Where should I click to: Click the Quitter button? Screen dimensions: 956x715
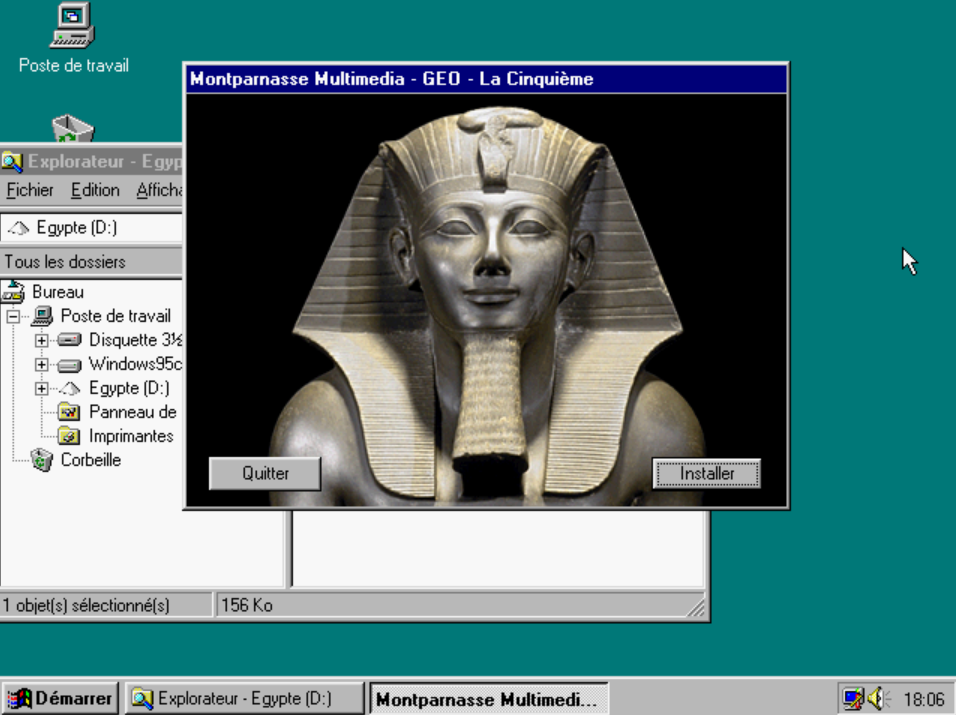265,474
